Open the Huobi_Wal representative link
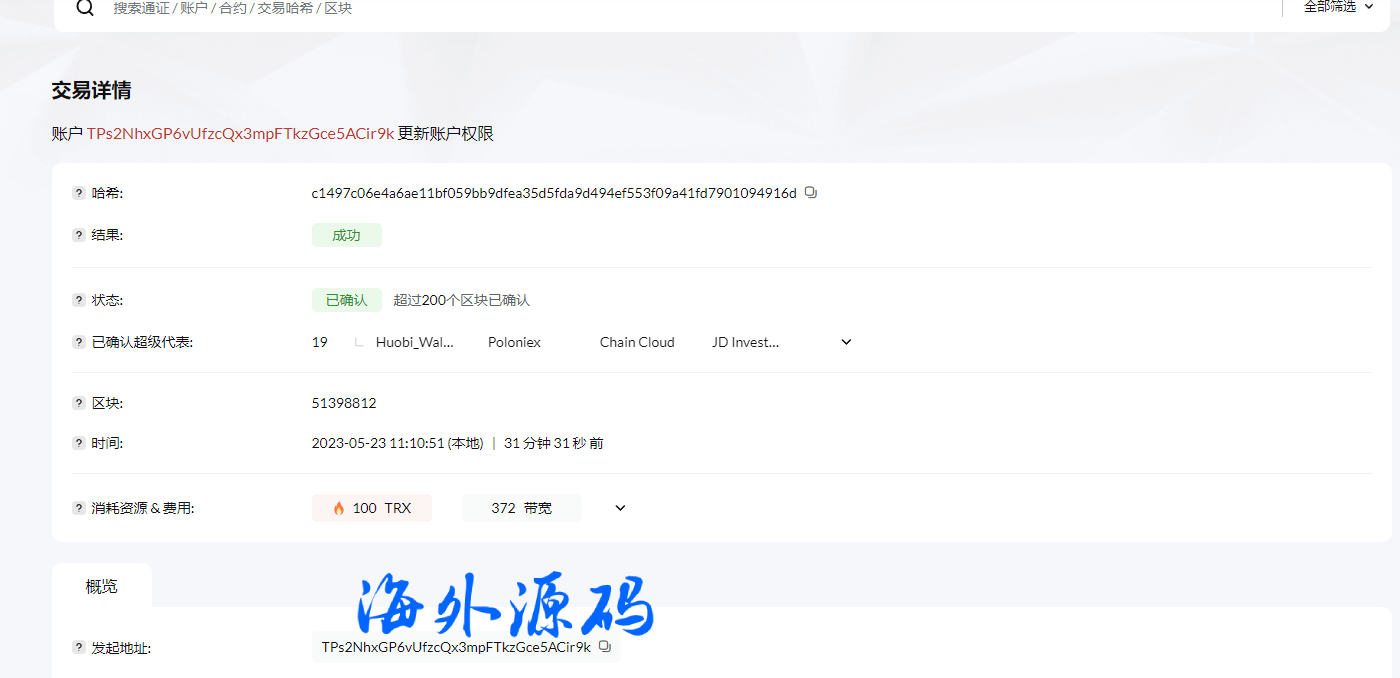 point(413,341)
